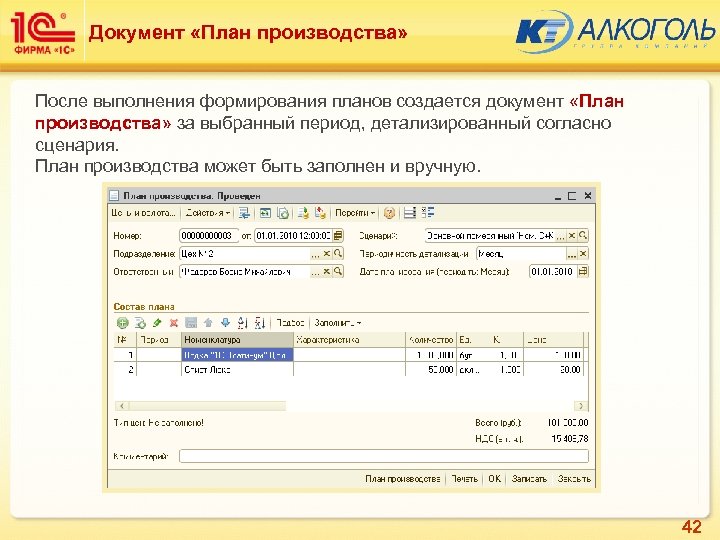Viewport: 720px width, 540px height.
Task: Click the last icon in the document toolbar
Action: tap(428, 213)
